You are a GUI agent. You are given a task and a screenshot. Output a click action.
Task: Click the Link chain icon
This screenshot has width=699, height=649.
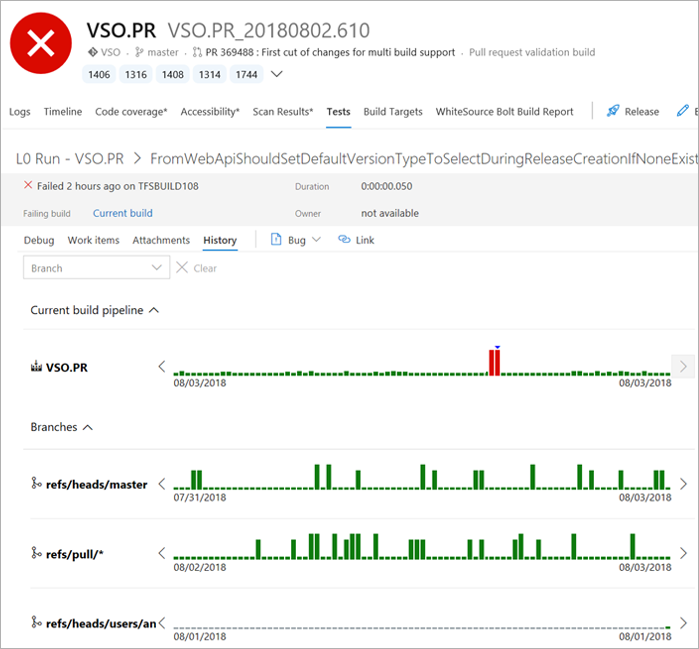click(345, 240)
